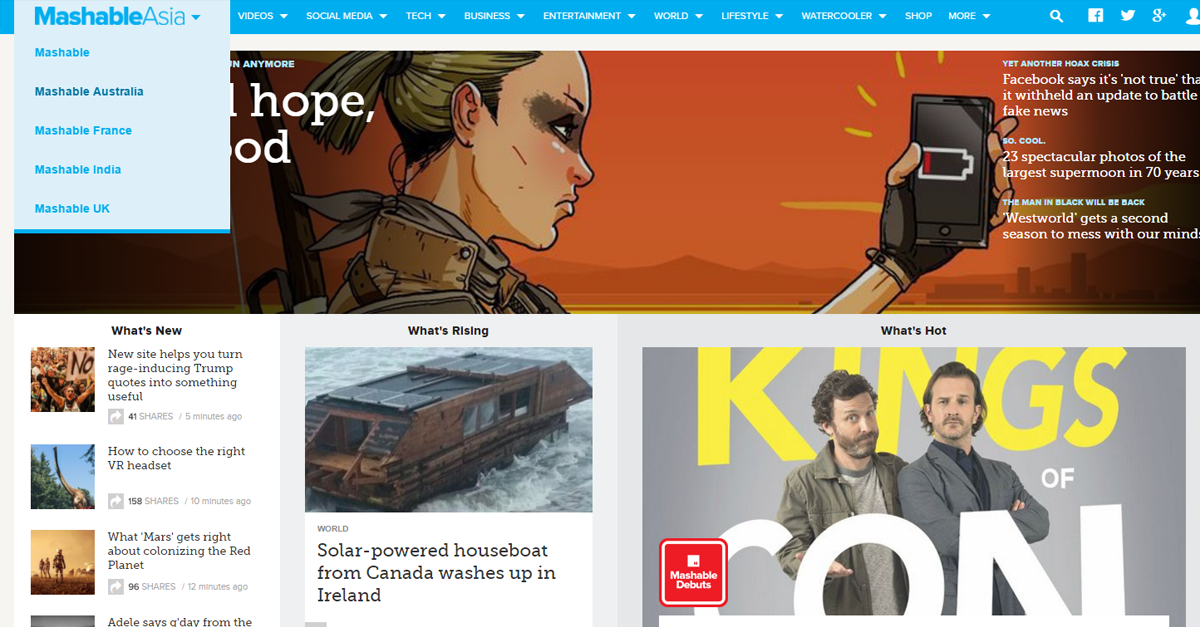Collapse the Mashable Asia edition dropdown
Viewport: 1200px width, 627px height.
pyautogui.click(x=117, y=16)
